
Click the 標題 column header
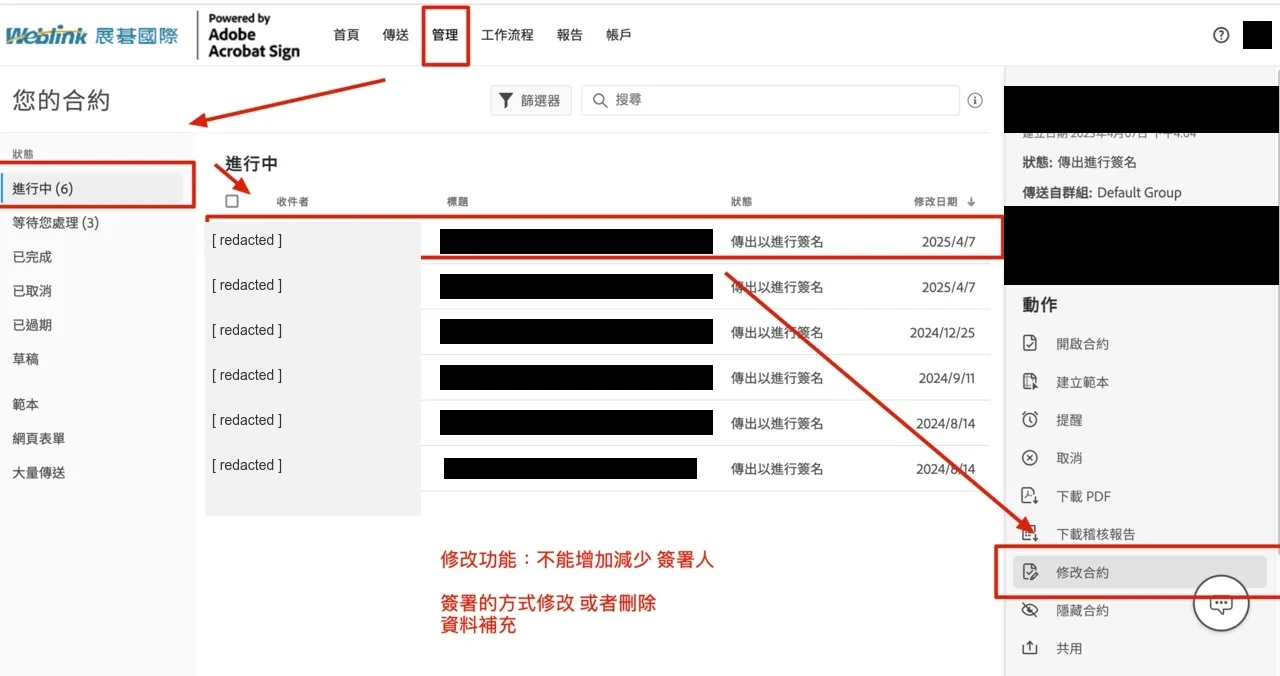(x=457, y=202)
